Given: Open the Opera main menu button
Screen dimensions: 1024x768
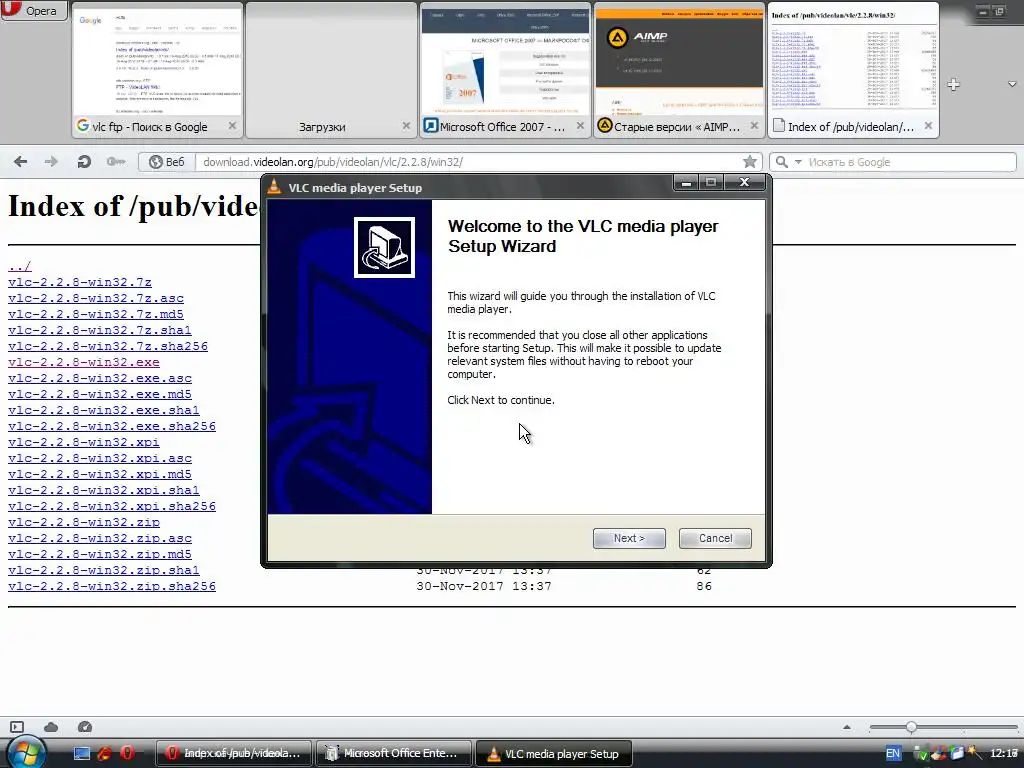Looking at the screenshot, I should pyautogui.click(x=34, y=10).
